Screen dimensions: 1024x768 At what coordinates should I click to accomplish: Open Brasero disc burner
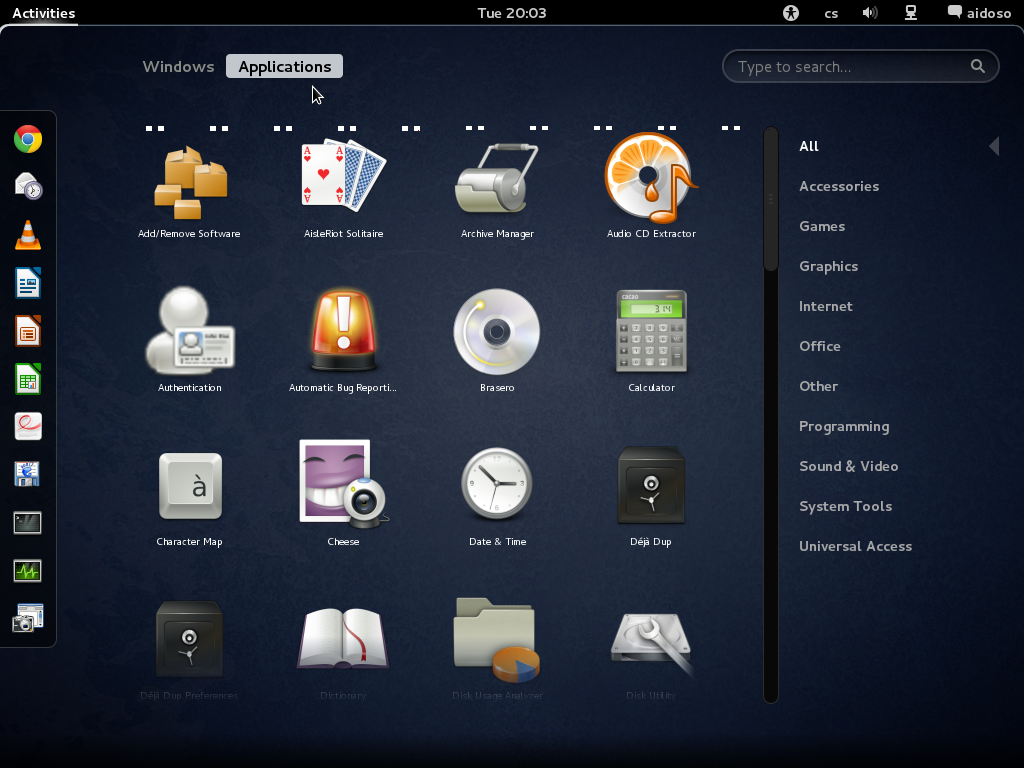[x=497, y=341]
